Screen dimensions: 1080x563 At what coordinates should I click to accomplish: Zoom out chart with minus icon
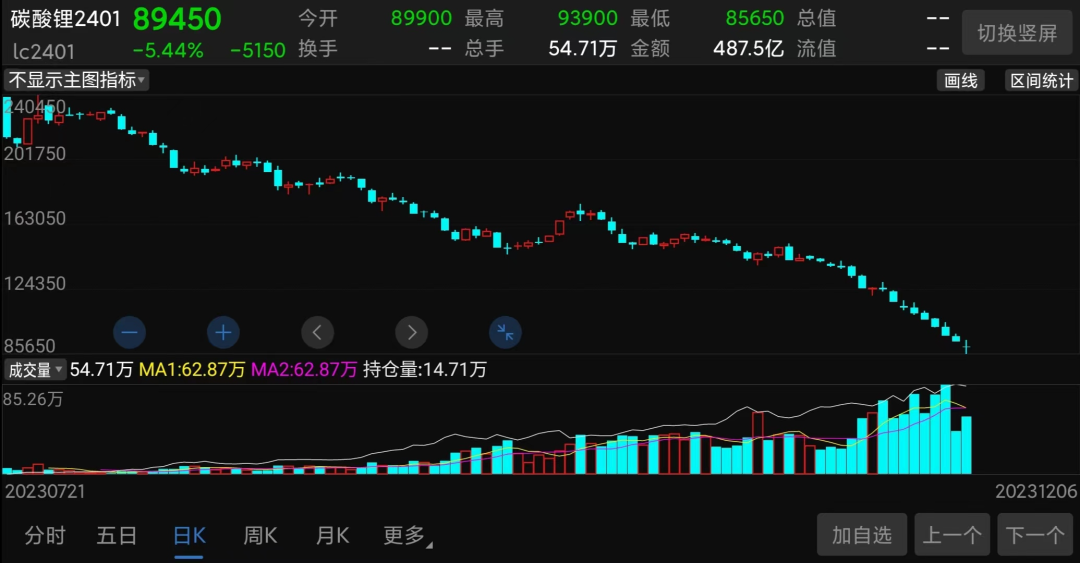pos(129,333)
